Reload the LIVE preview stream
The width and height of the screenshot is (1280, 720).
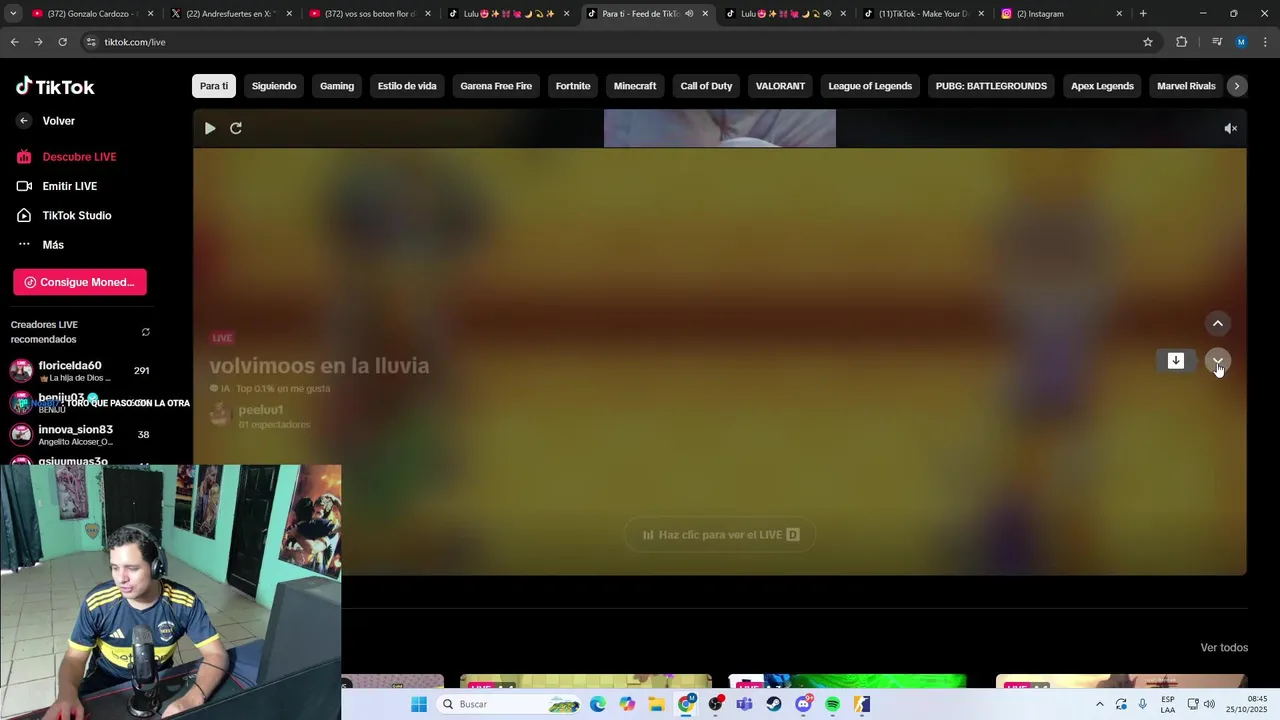[236, 128]
